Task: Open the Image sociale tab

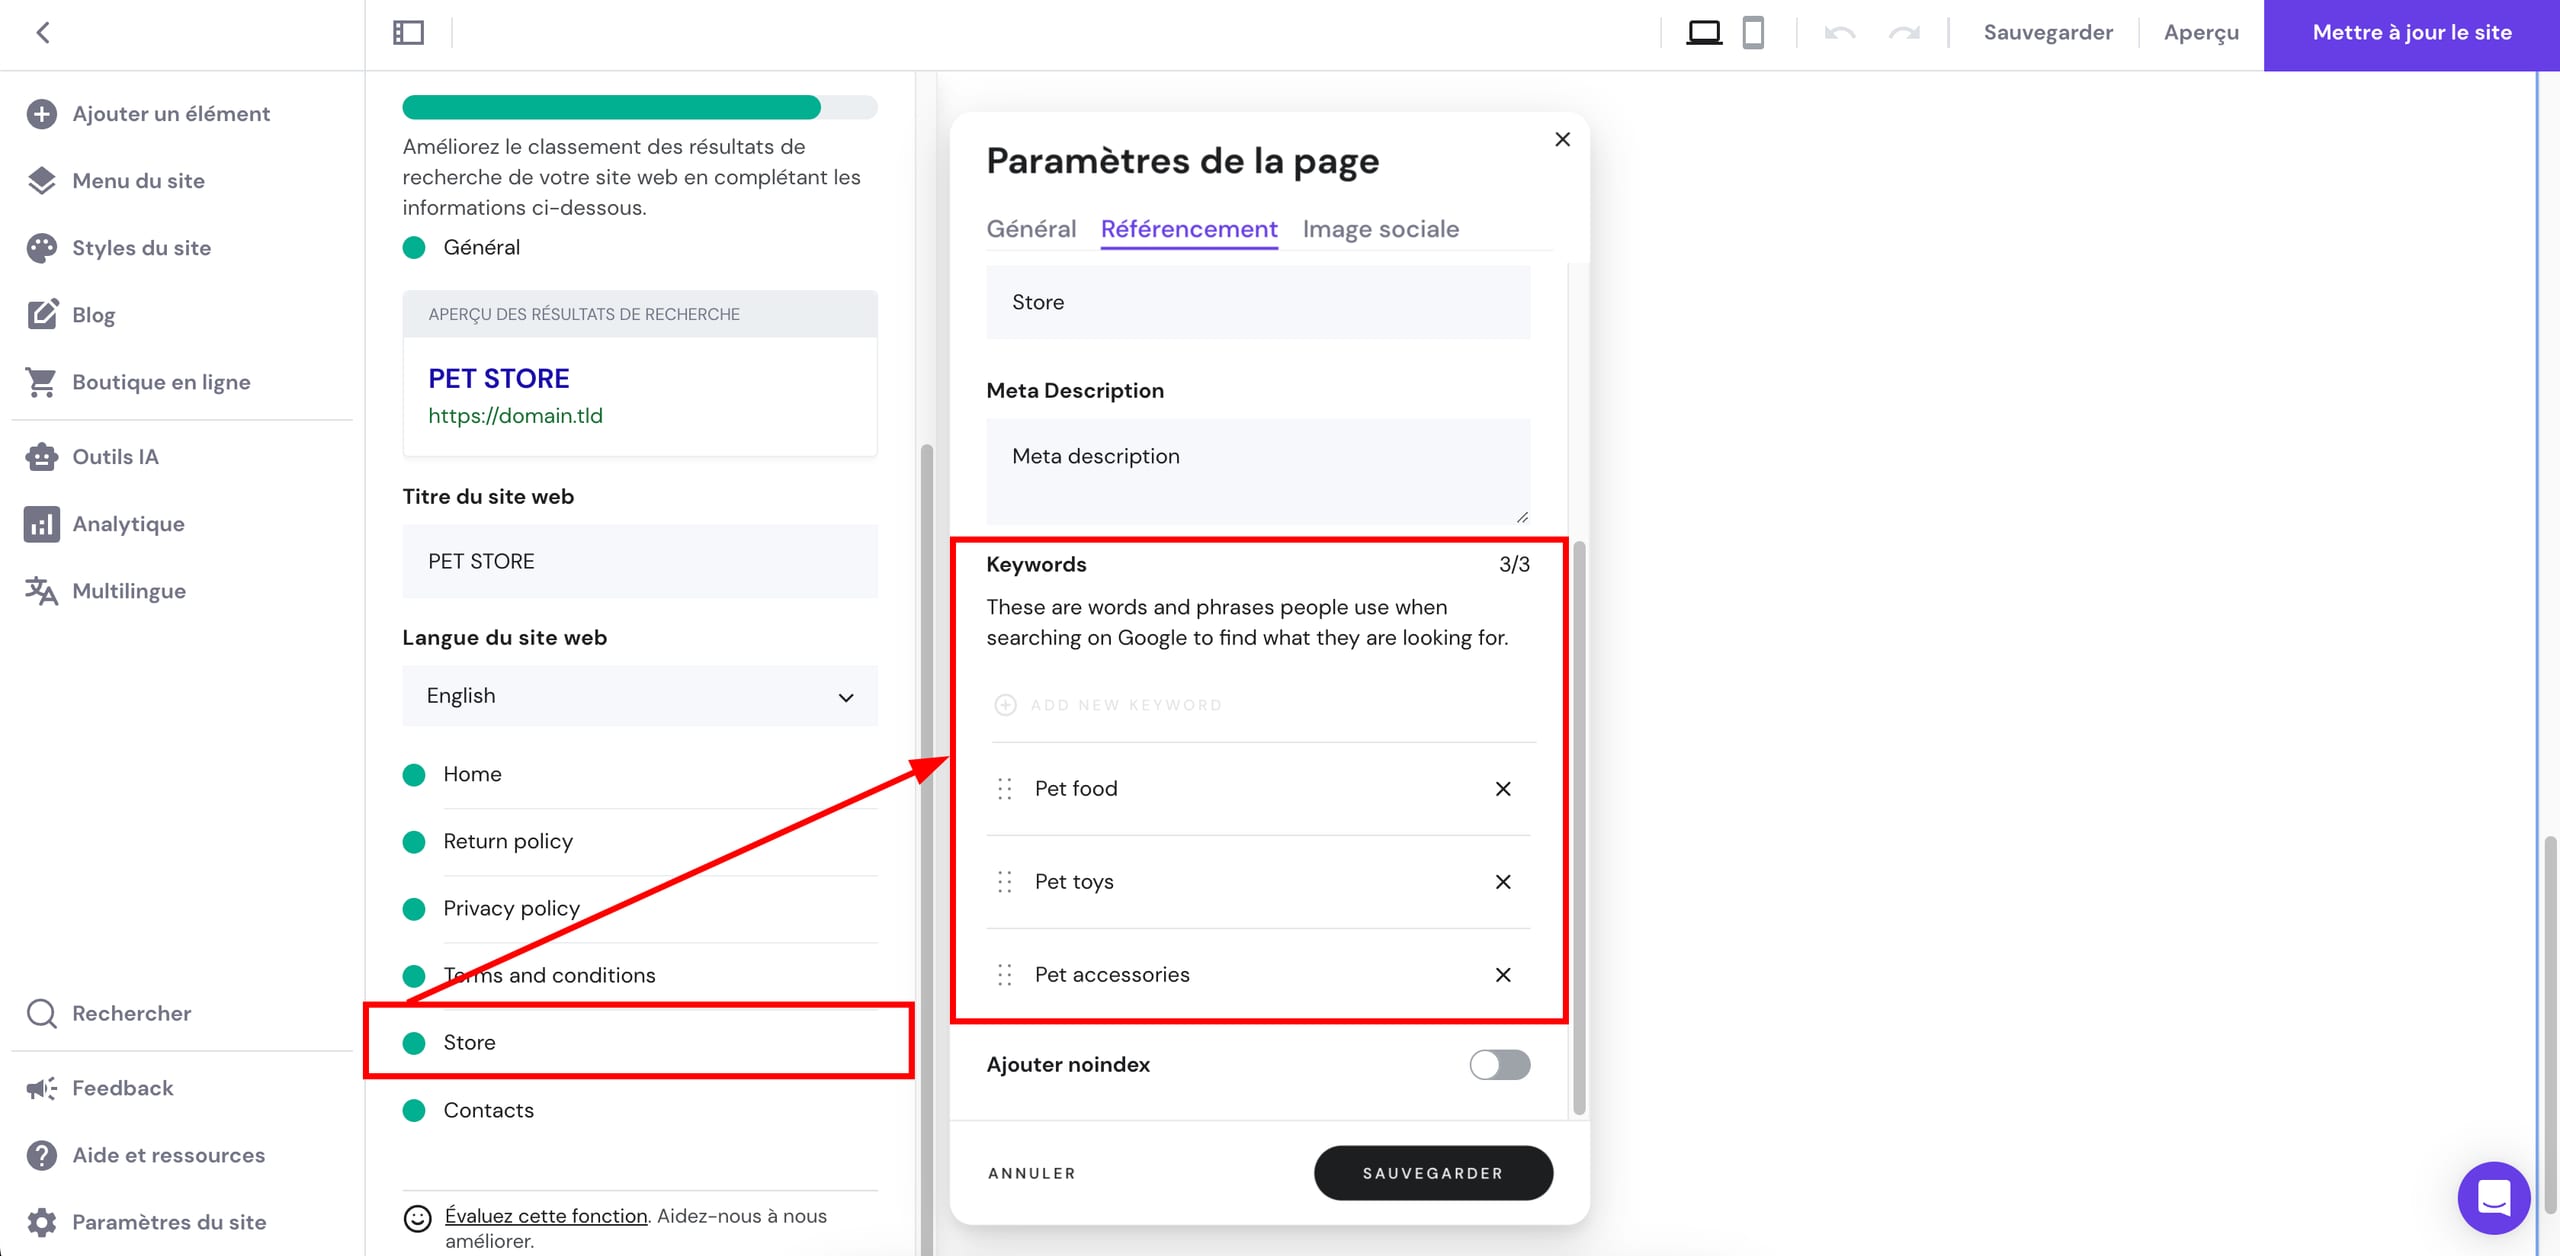Action: [x=1380, y=229]
